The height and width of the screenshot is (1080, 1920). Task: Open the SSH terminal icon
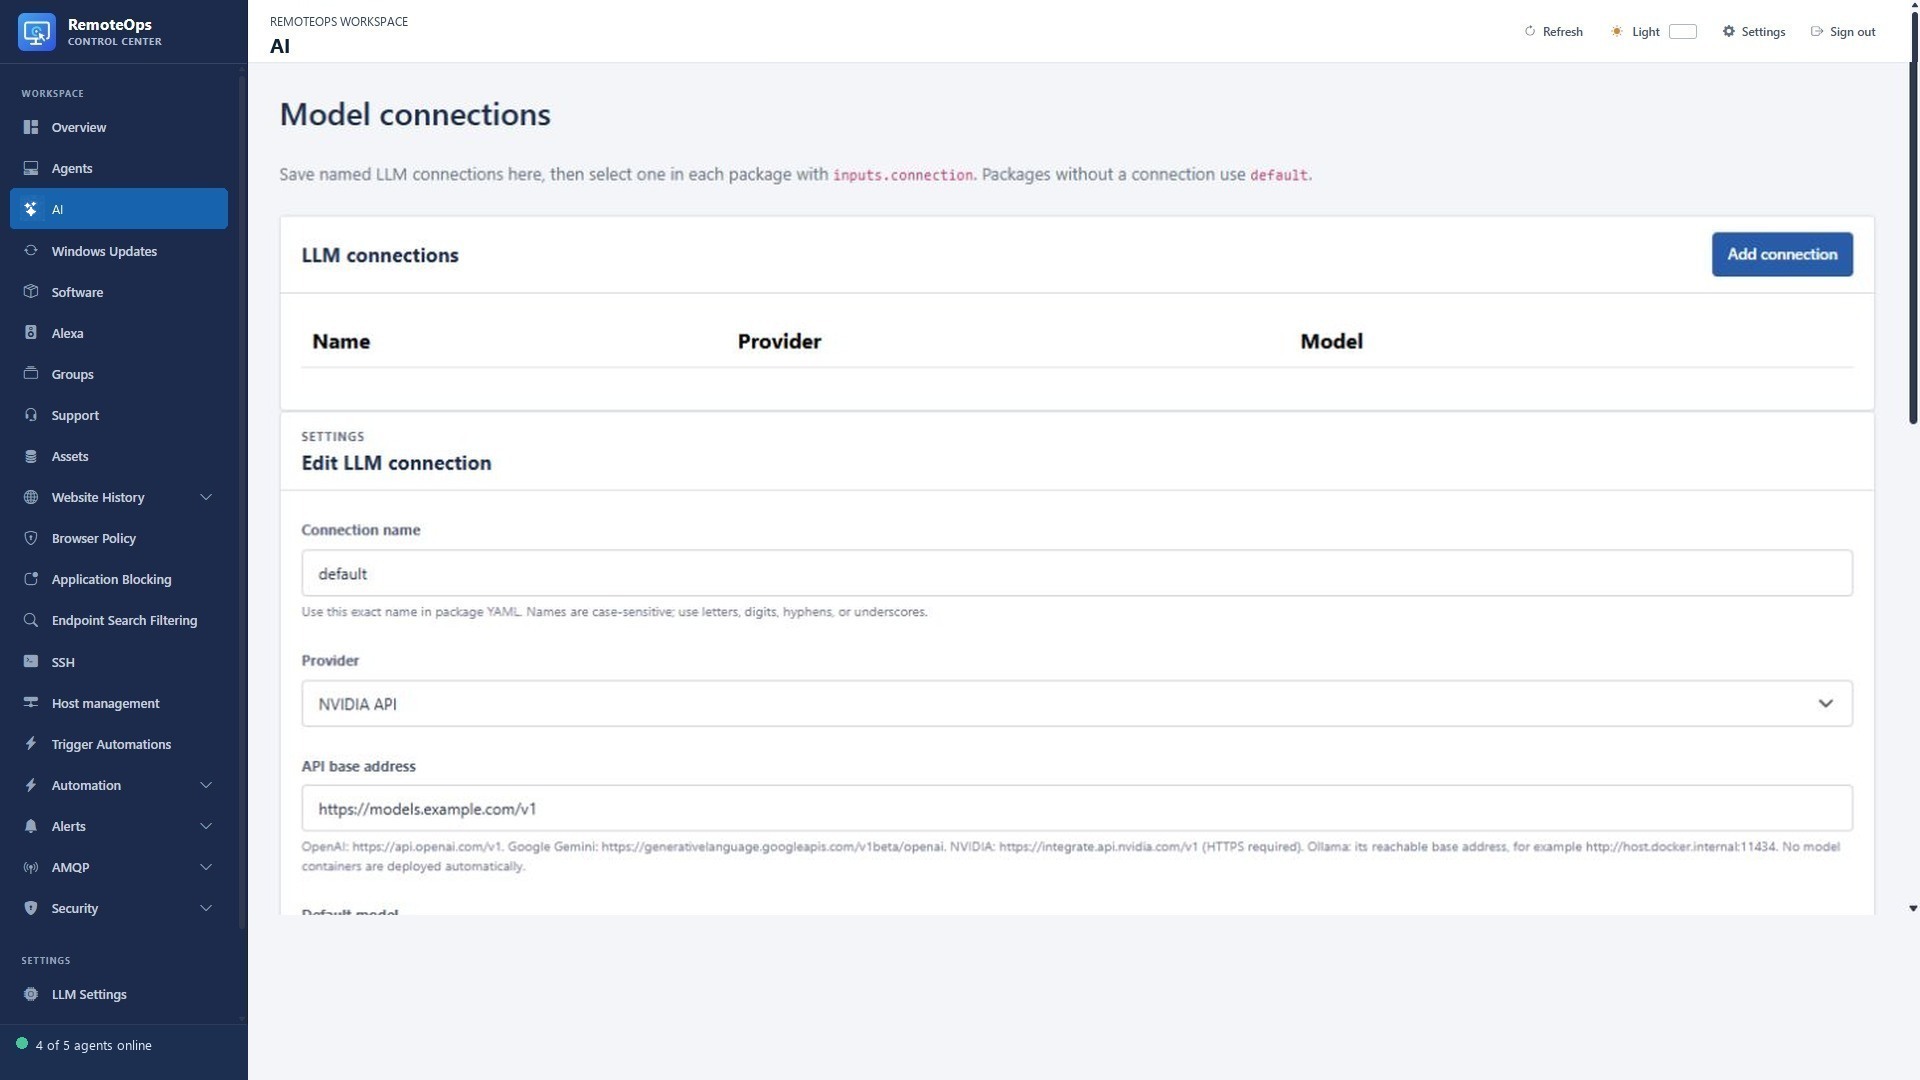[31, 662]
